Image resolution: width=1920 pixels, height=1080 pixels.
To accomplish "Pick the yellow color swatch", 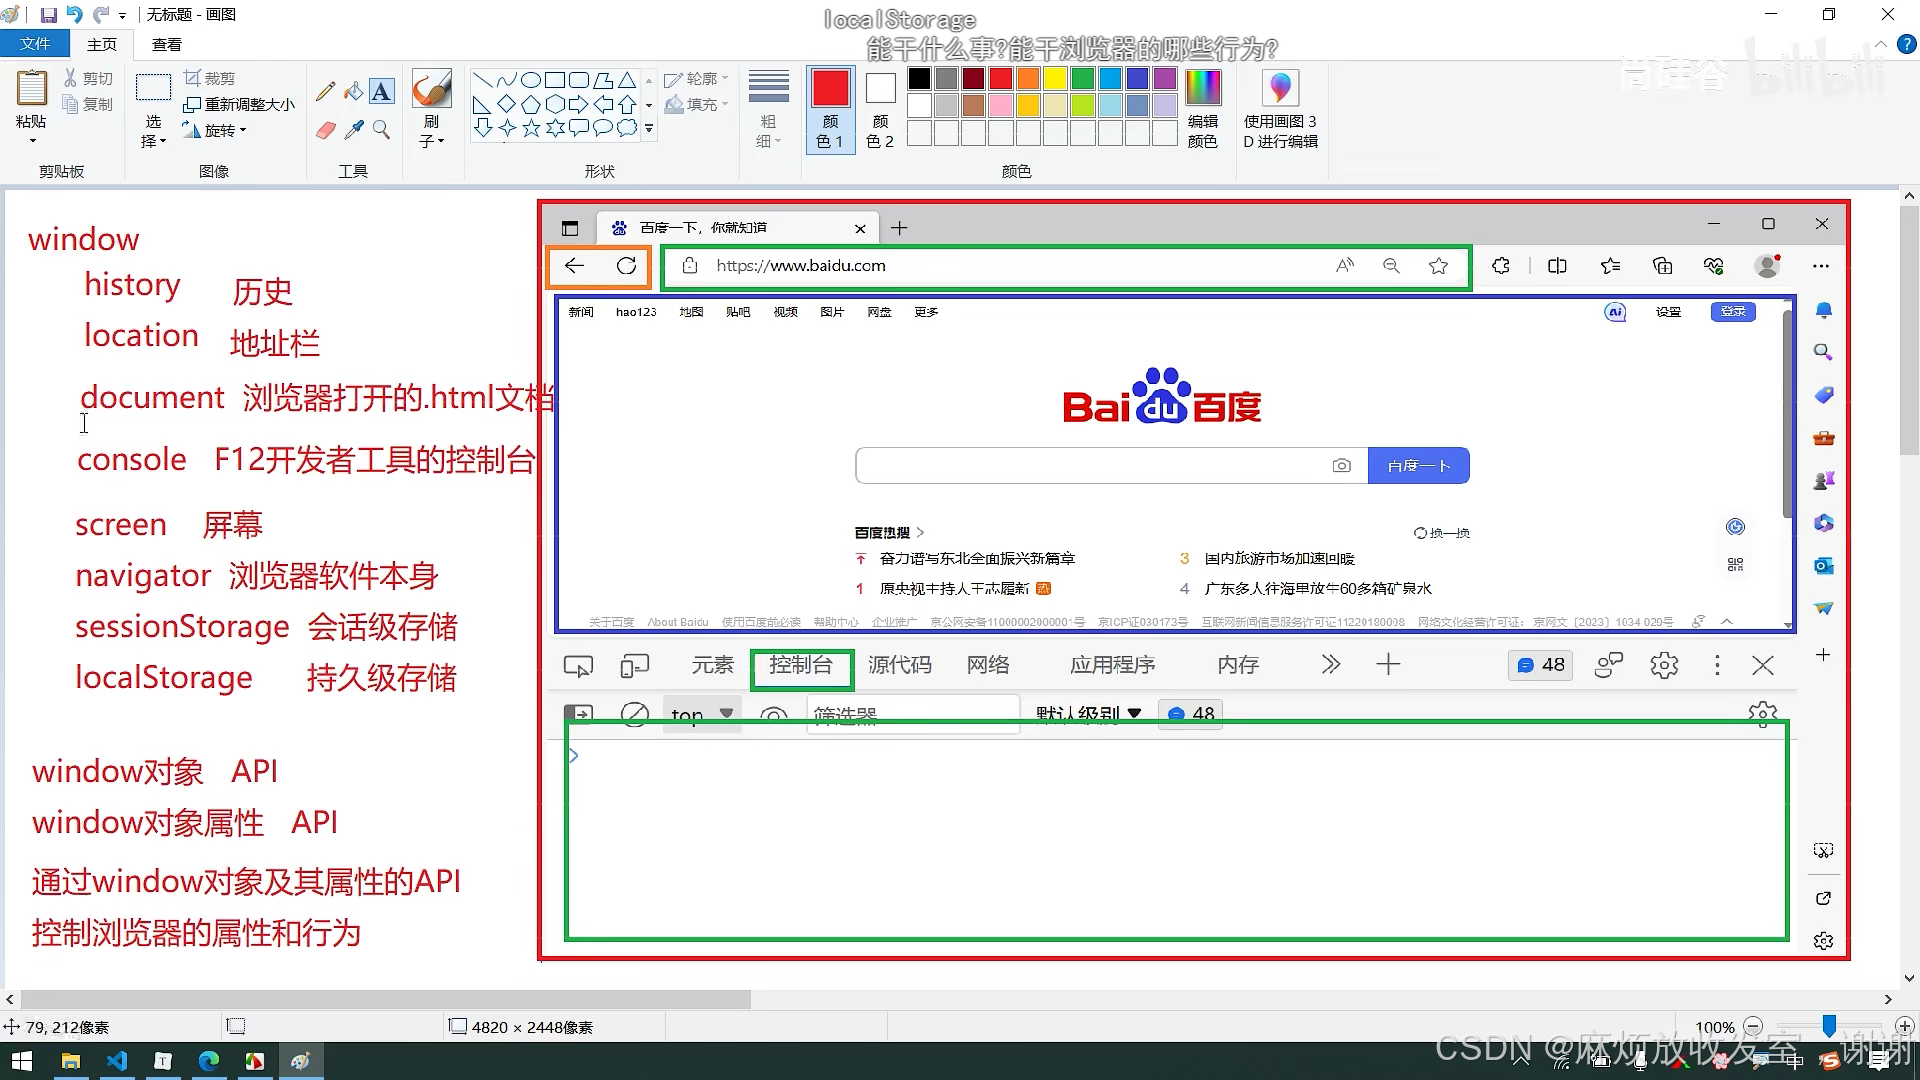I will tap(1055, 78).
